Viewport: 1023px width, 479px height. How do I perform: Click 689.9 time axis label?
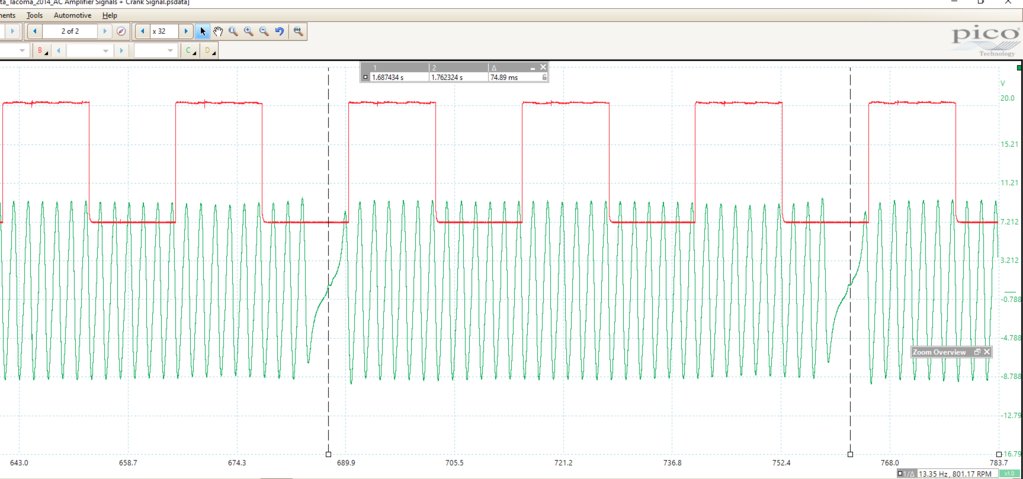tap(346, 463)
